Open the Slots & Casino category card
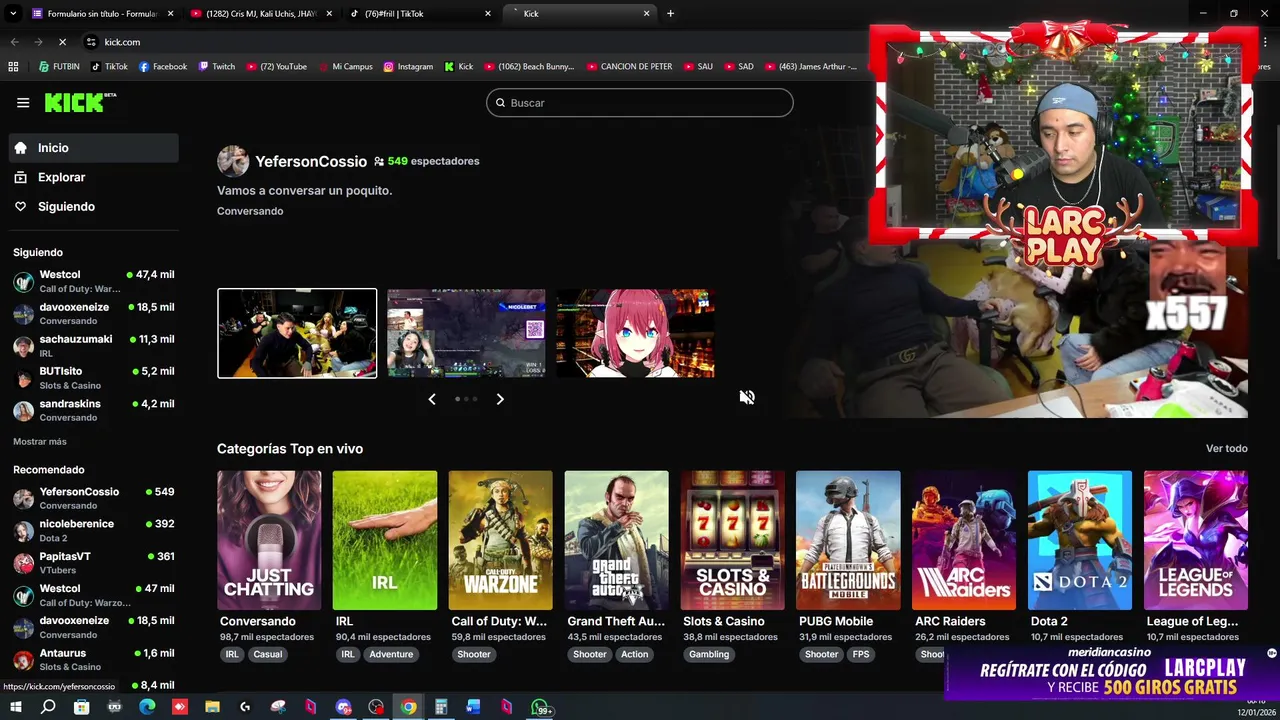Viewport: 1280px width, 720px height. [x=732, y=540]
